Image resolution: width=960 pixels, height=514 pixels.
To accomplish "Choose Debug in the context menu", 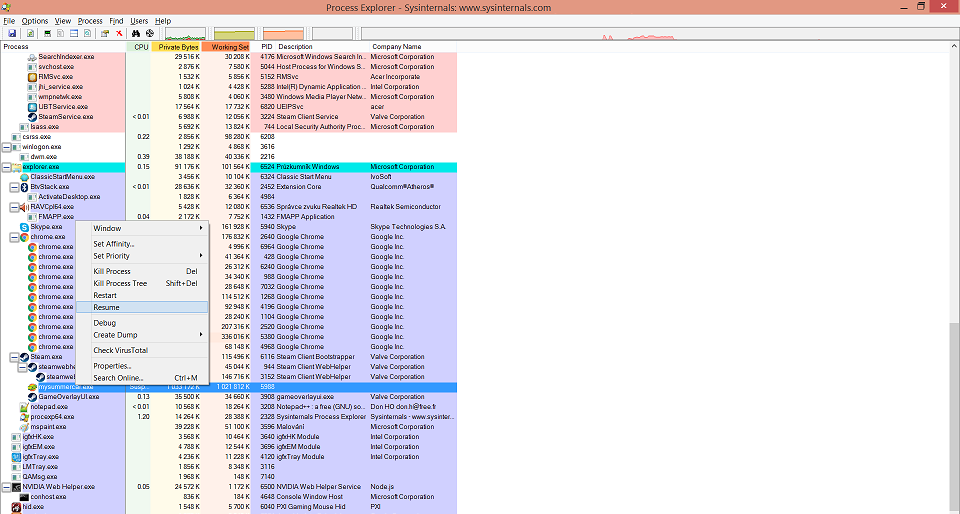I will tap(142, 322).
